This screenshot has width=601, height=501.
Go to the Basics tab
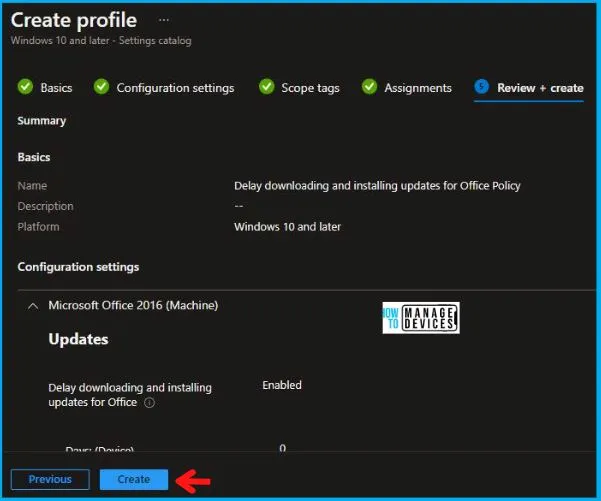56,88
